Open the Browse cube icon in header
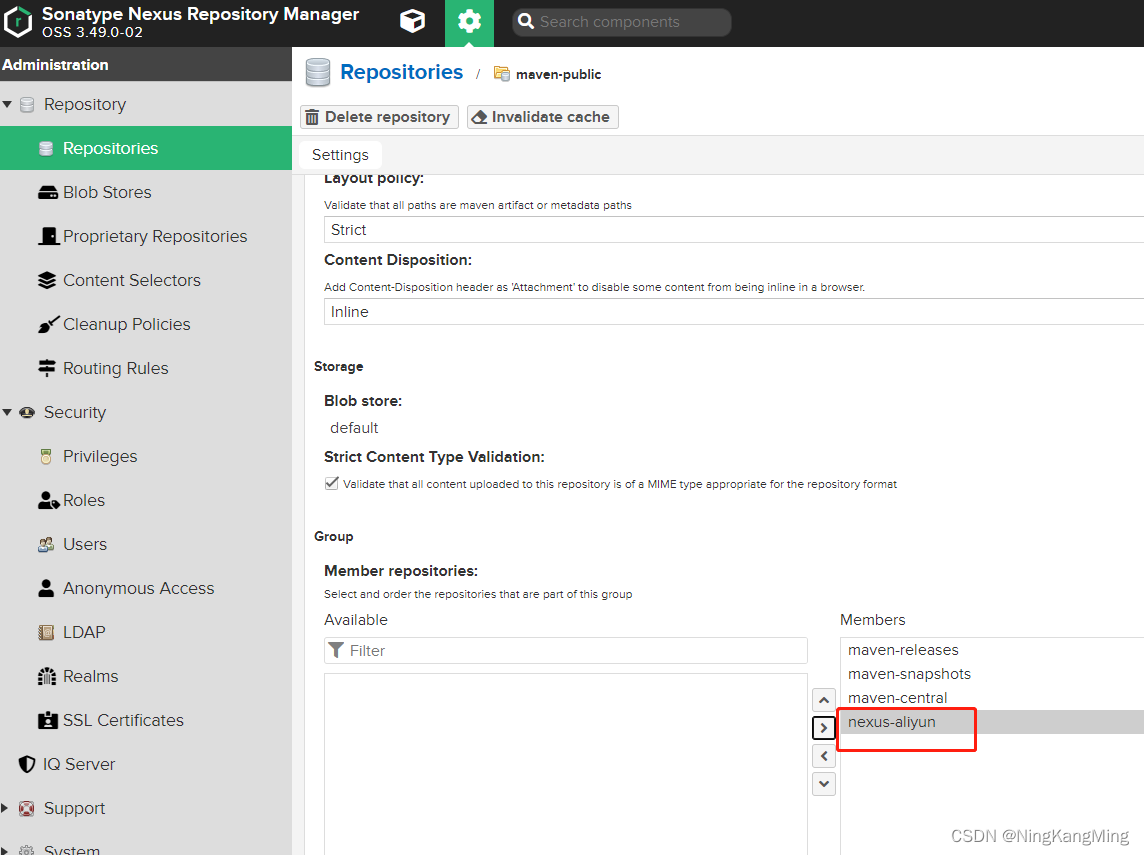The height and width of the screenshot is (855, 1144). pyautogui.click(x=412, y=21)
